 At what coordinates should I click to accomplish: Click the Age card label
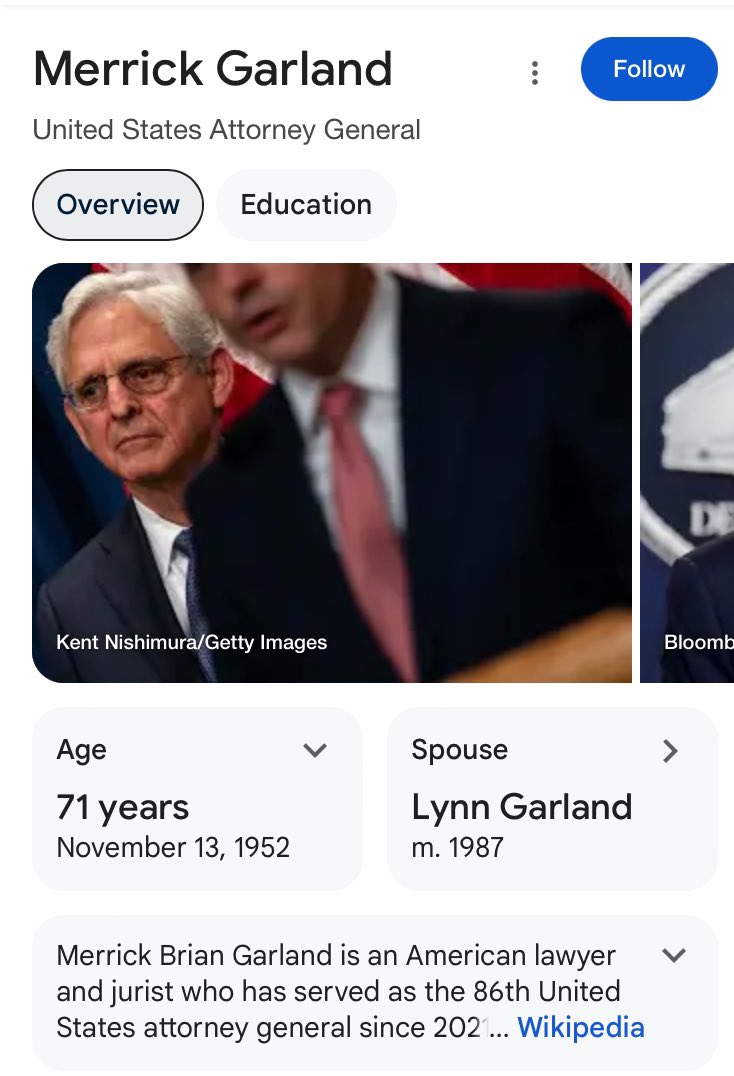(81, 750)
